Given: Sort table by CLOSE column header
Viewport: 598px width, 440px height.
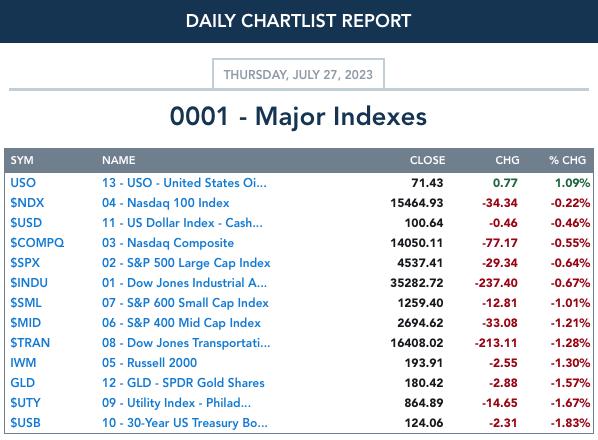Looking at the screenshot, I should 427,160.
